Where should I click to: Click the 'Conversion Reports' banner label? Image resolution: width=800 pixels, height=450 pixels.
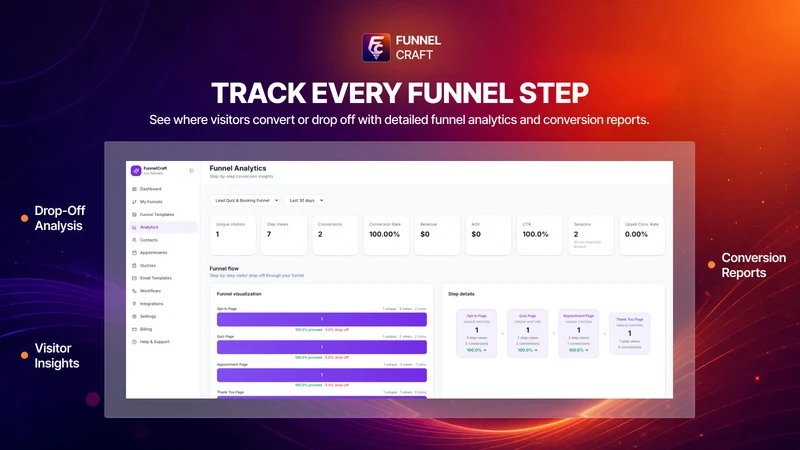(754, 265)
